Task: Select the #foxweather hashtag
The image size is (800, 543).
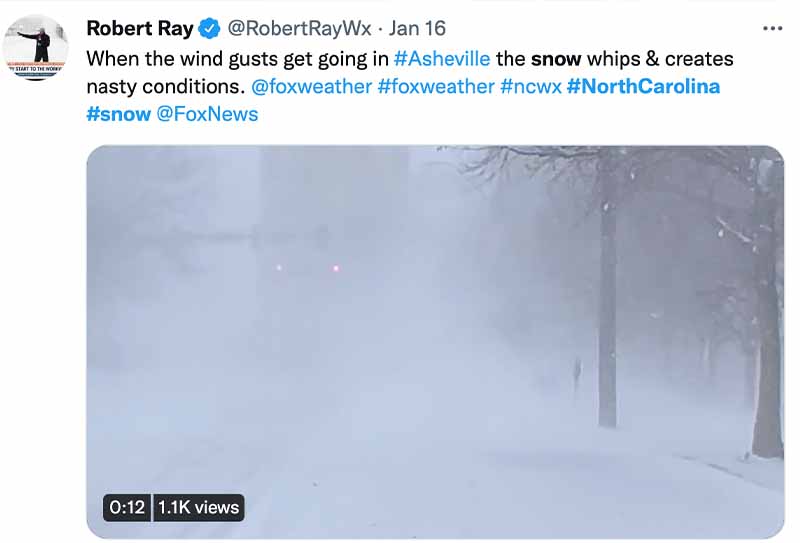Action: pos(436,87)
